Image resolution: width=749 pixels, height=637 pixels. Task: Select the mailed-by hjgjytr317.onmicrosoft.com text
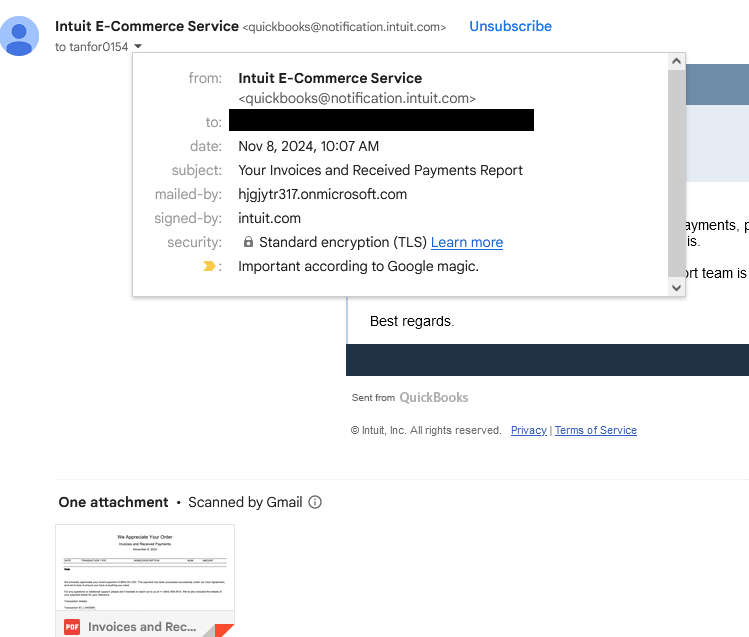pos(322,194)
